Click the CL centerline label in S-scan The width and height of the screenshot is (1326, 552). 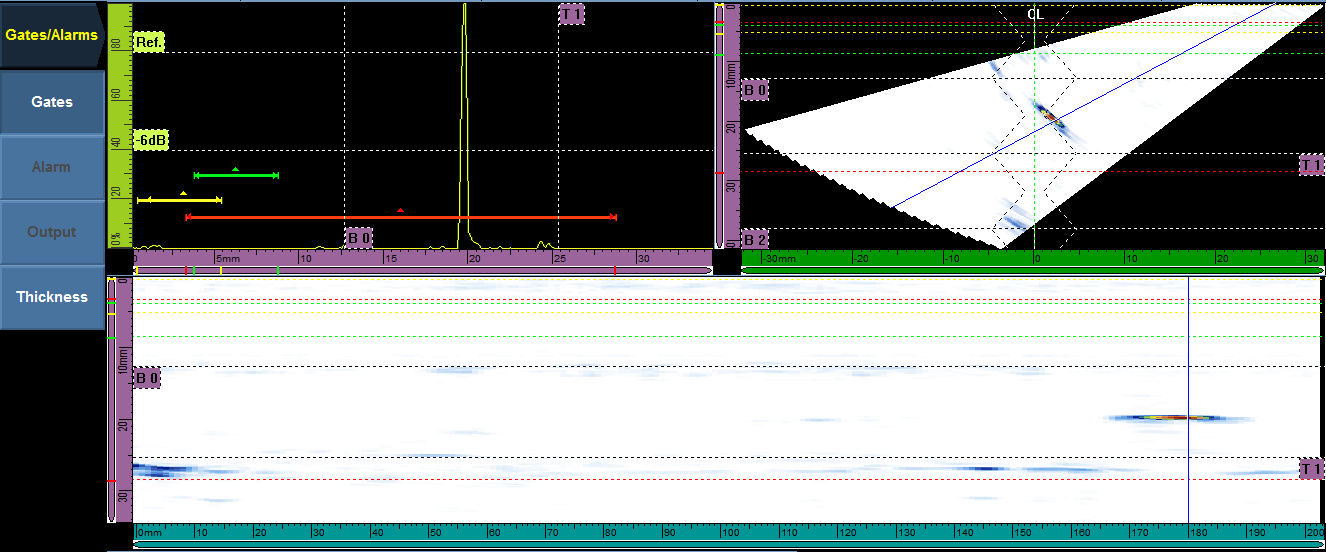pos(1035,14)
